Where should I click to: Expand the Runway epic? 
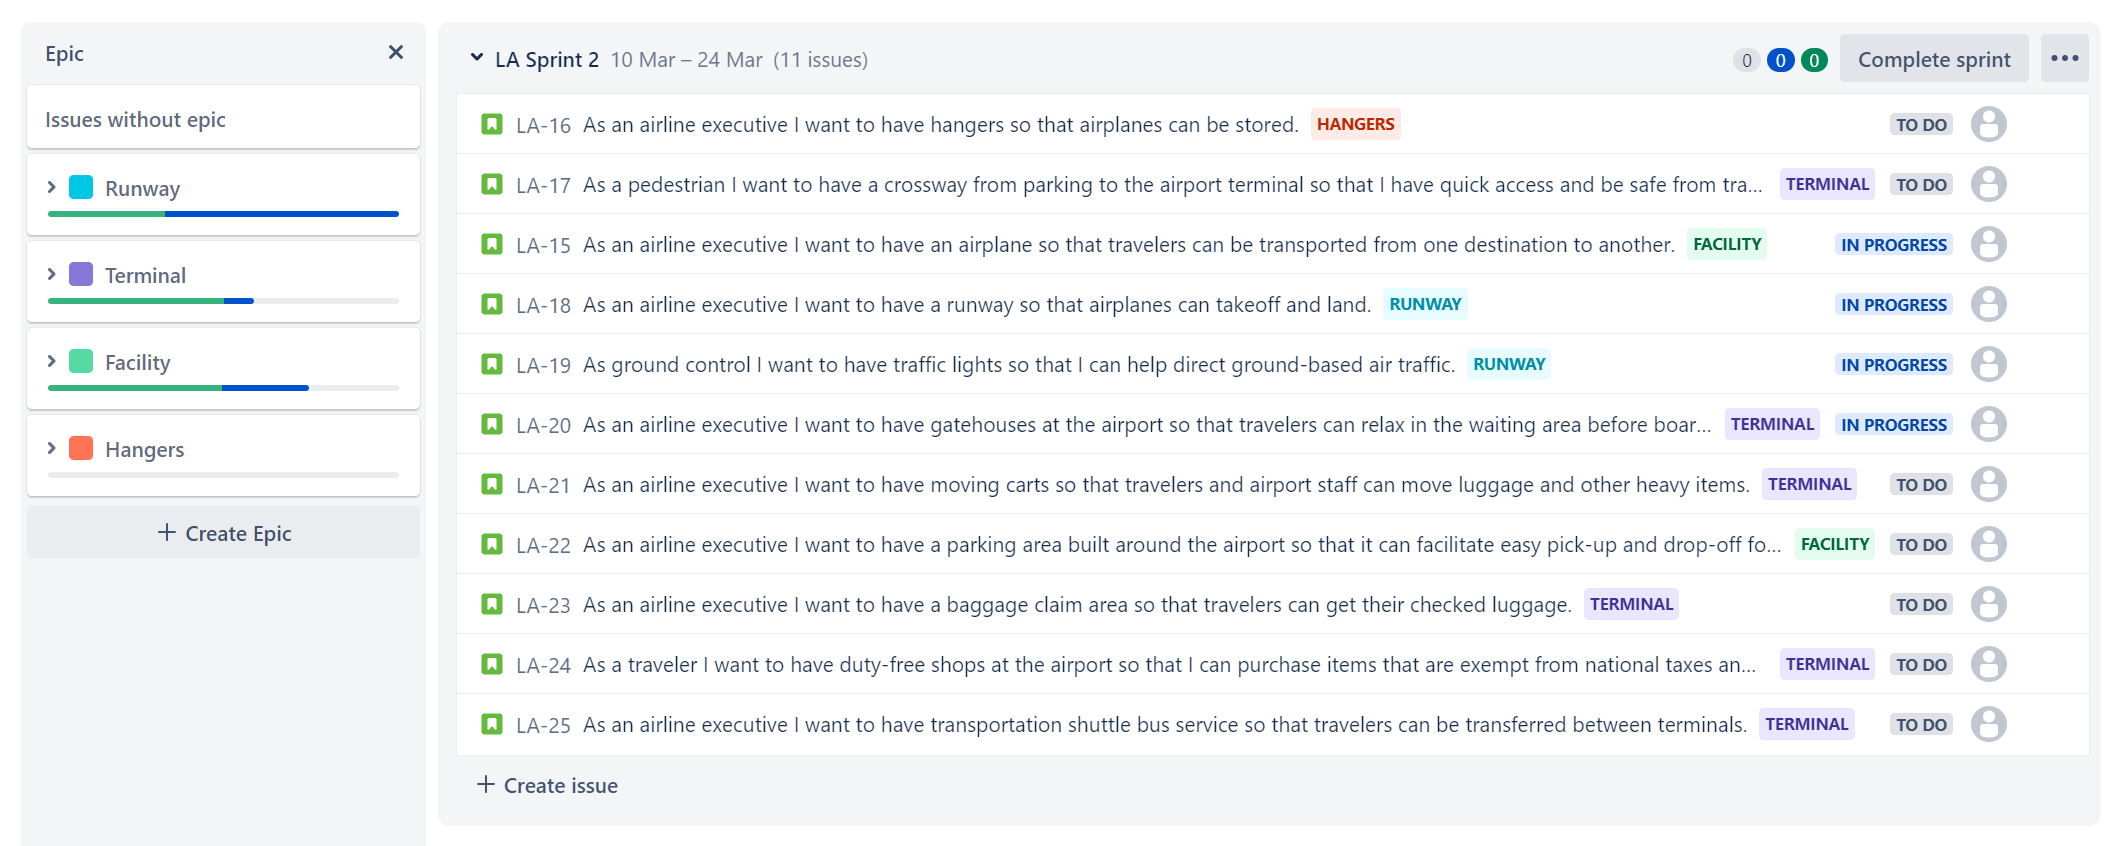(x=52, y=187)
